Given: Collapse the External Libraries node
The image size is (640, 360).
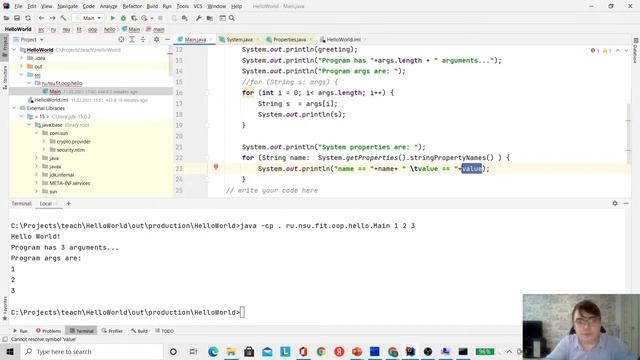Looking at the screenshot, I should pos(14,108).
